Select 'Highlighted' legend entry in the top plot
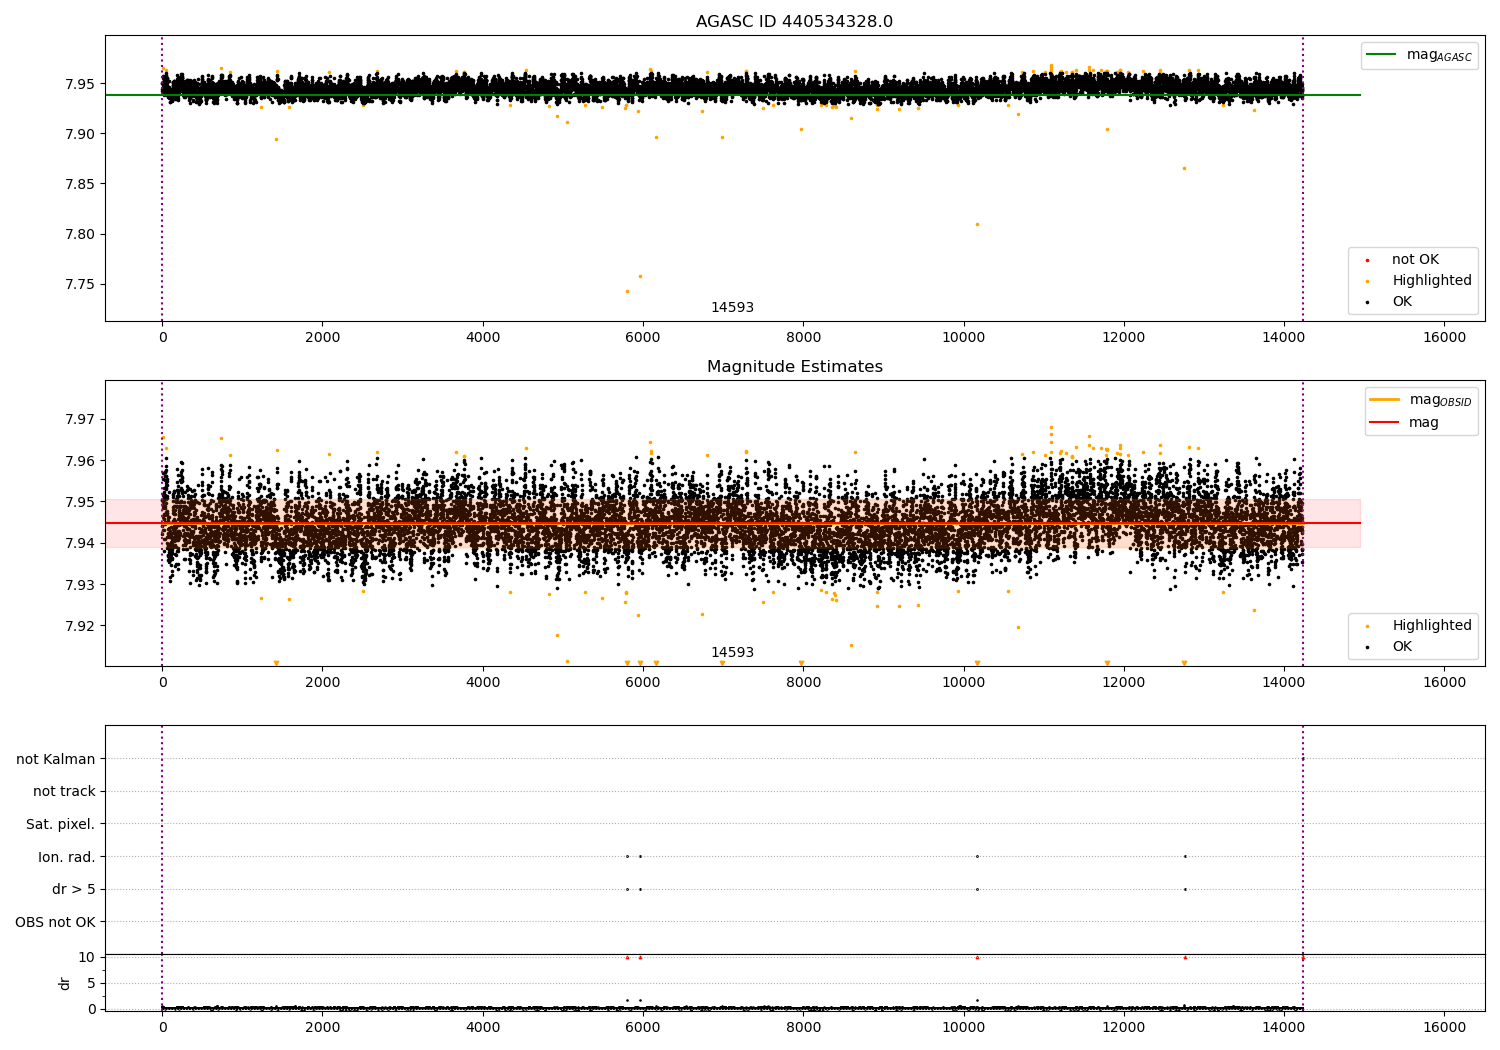 (x=1431, y=281)
